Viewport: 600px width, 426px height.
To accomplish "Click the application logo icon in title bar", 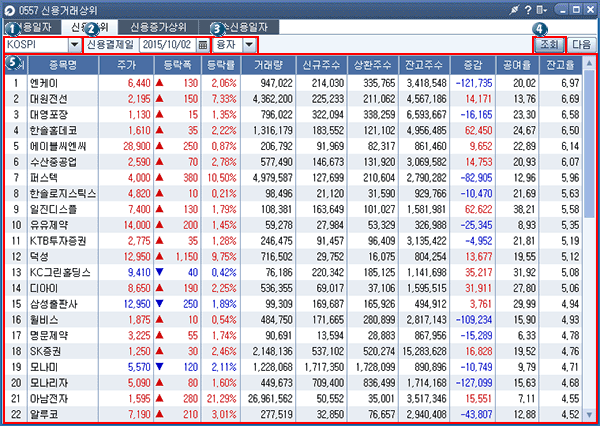I will click(x=9, y=10).
